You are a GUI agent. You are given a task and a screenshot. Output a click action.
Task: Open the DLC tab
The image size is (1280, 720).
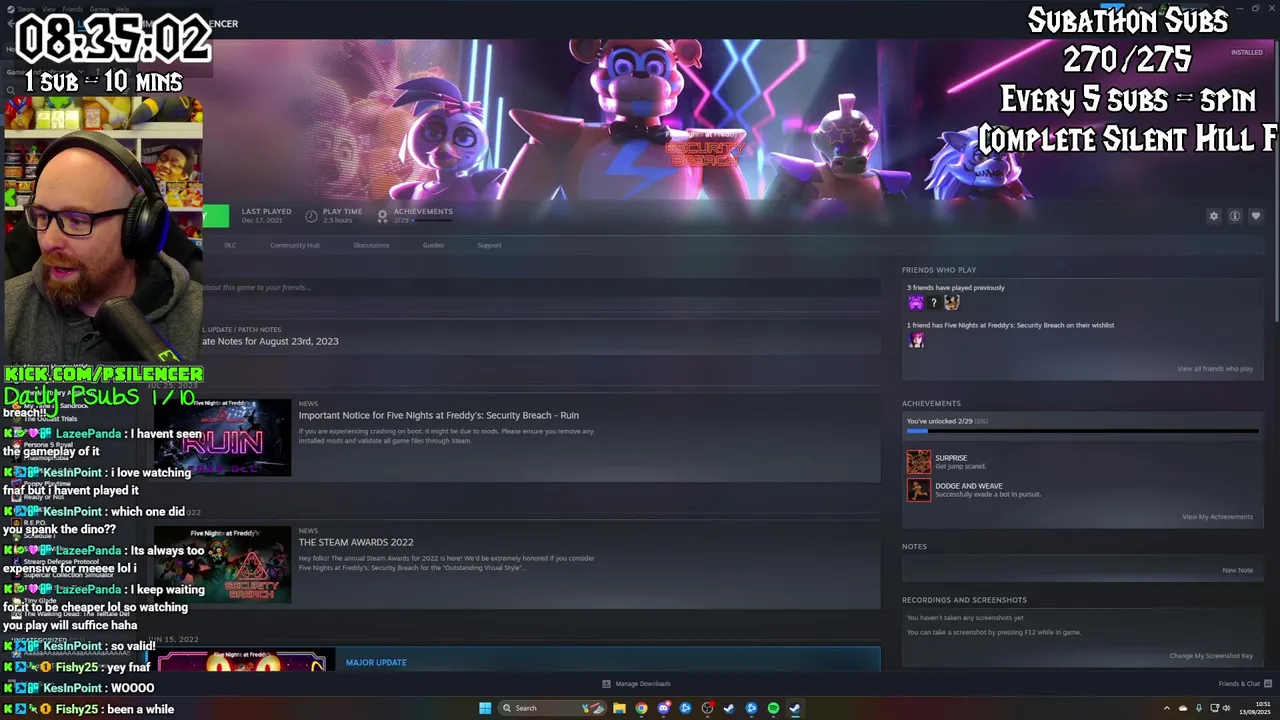[x=230, y=245]
